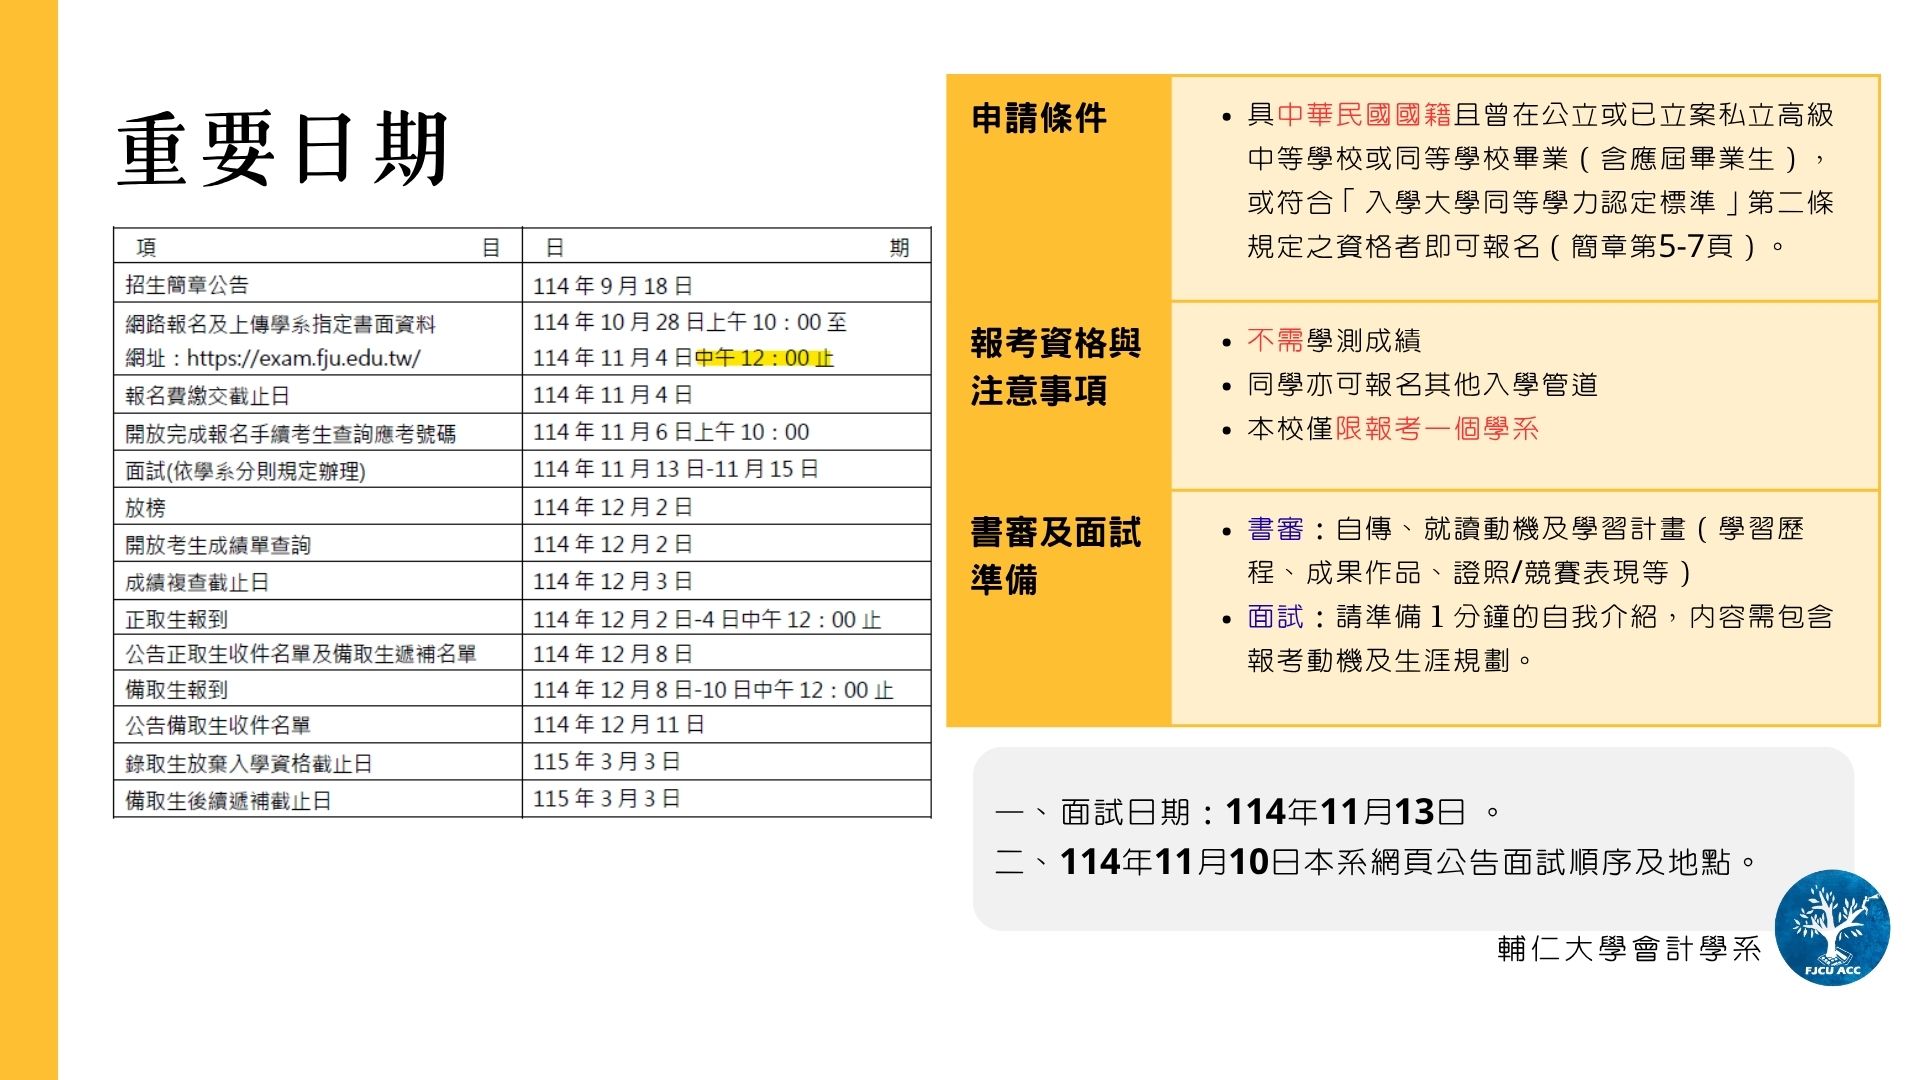The image size is (1920, 1080).
Task: Select the 報考資格與注意事項 heading
Action: point(1055,366)
